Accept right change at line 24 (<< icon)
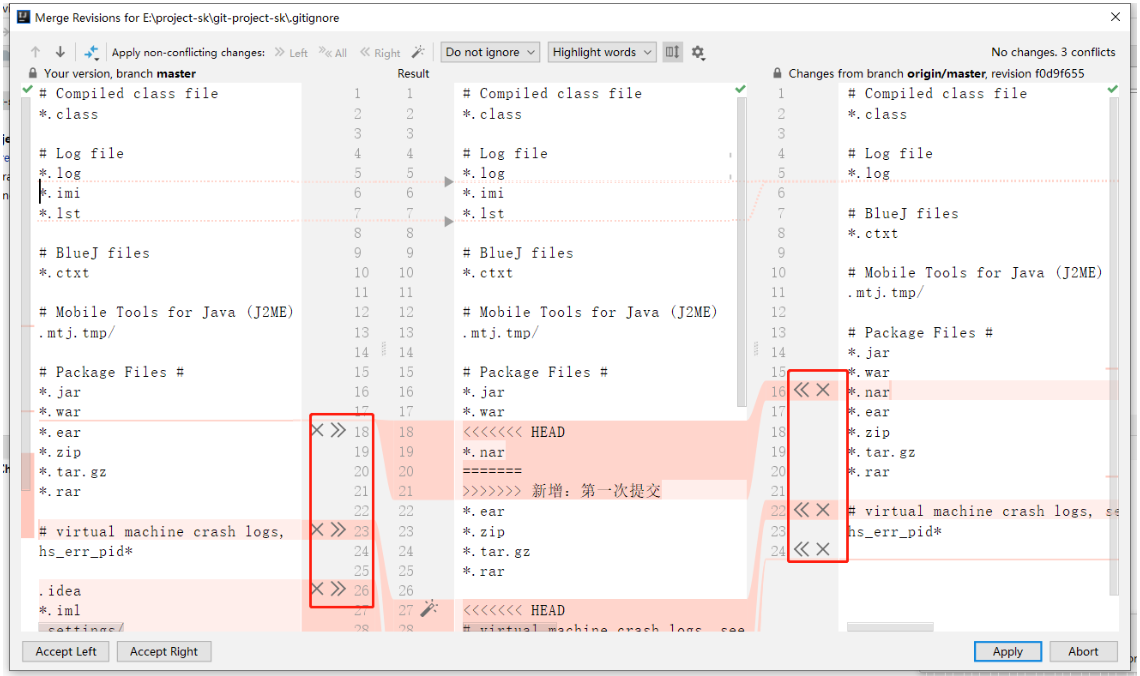The width and height of the screenshot is (1140, 676). (x=801, y=549)
